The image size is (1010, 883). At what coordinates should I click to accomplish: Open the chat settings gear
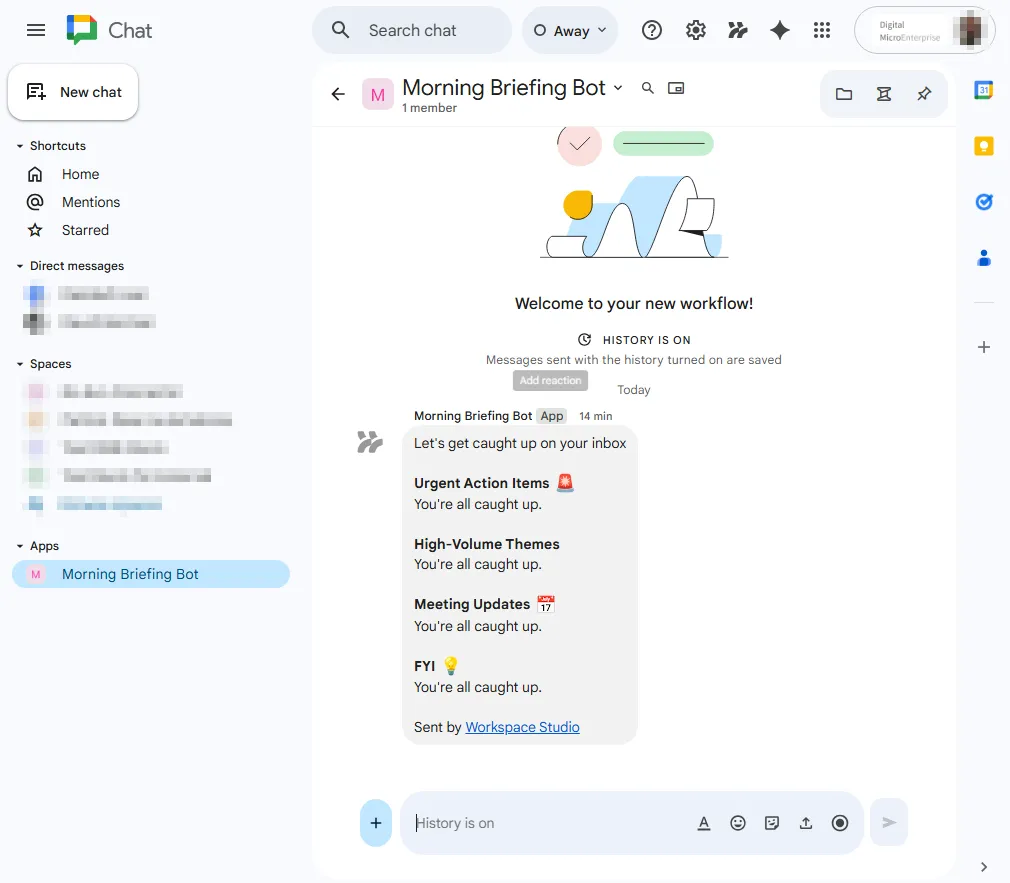[696, 30]
